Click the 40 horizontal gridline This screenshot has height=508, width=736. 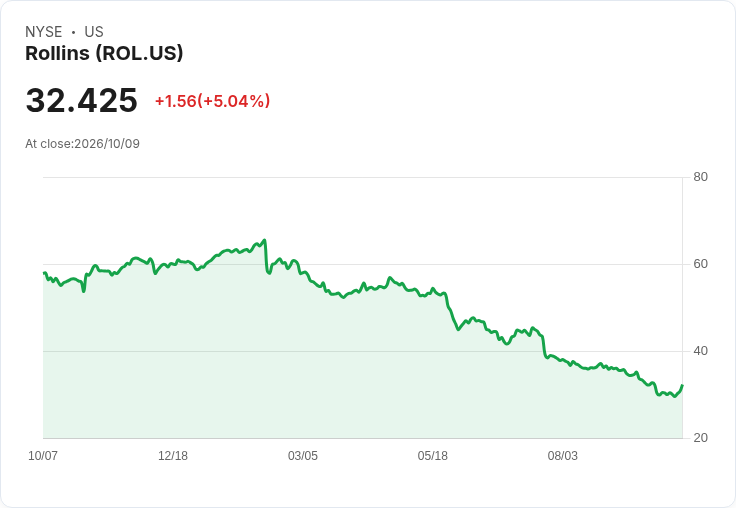(x=362, y=351)
